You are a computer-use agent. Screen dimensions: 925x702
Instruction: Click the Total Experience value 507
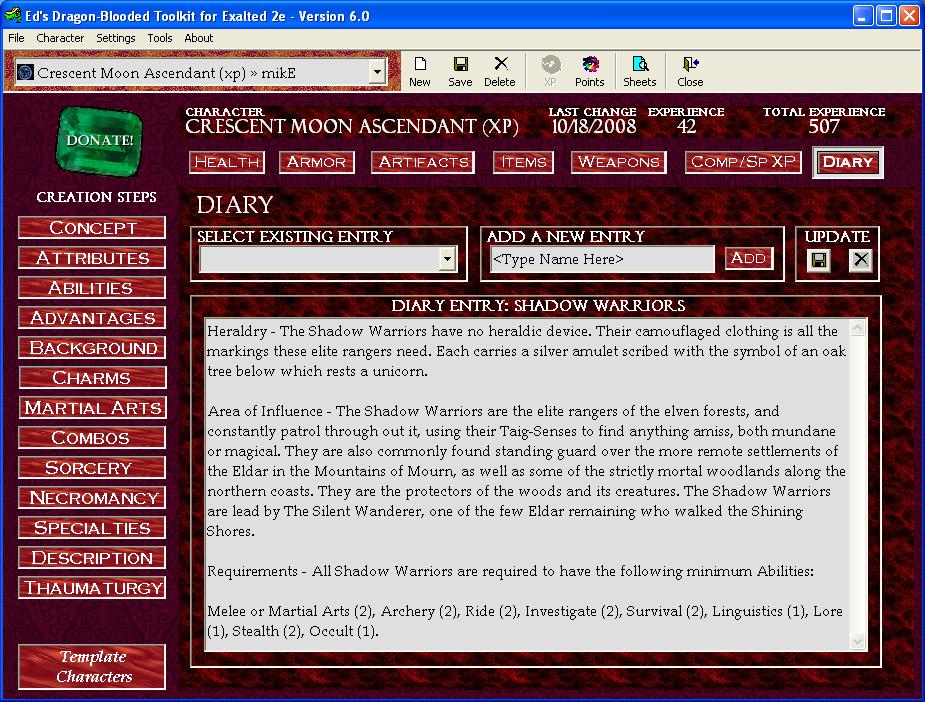(x=824, y=126)
